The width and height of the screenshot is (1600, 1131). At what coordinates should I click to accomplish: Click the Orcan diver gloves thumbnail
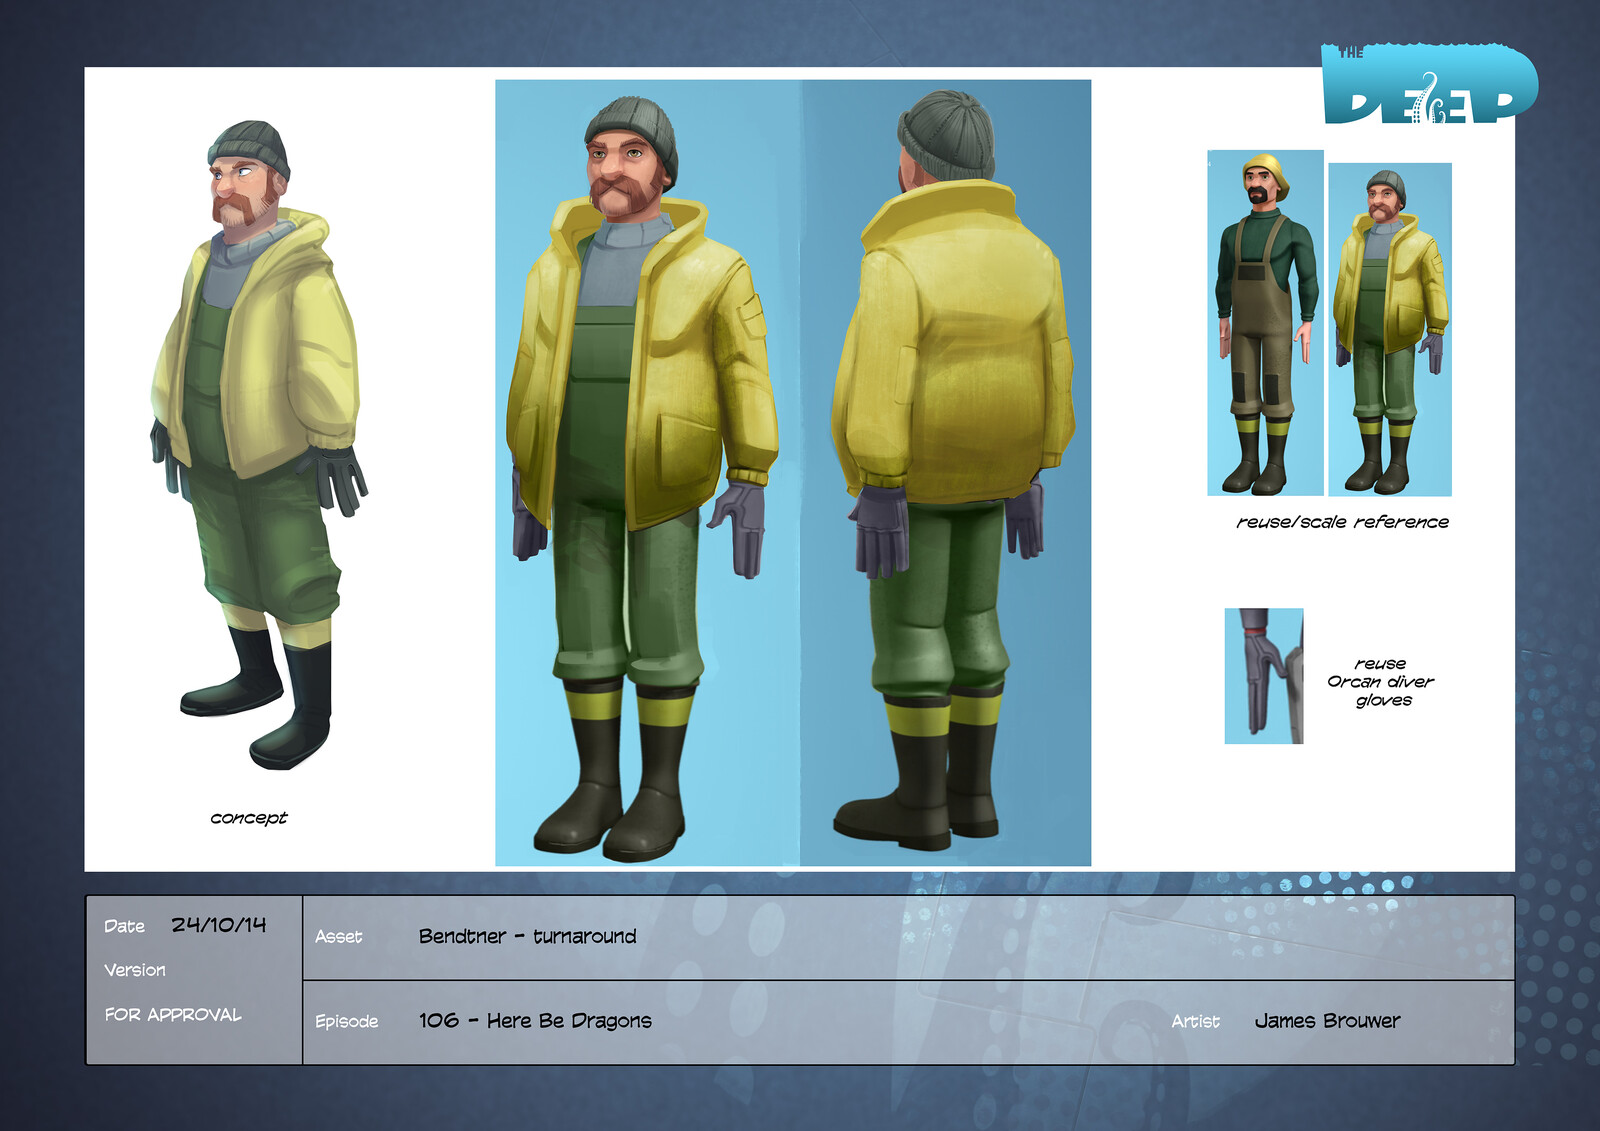pyautogui.click(x=1264, y=676)
